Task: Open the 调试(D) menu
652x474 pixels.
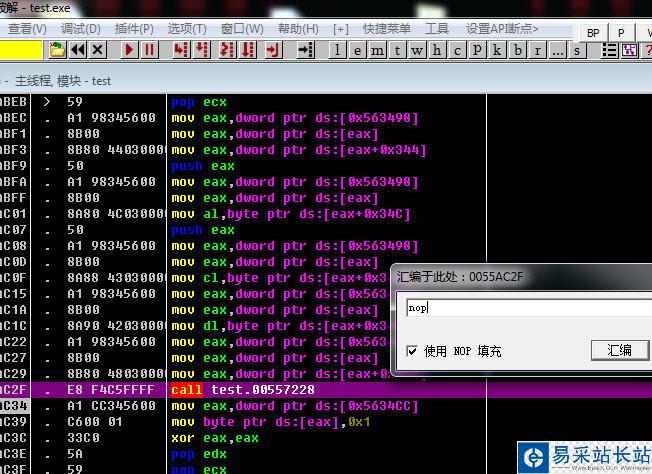Action: tap(81, 29)
